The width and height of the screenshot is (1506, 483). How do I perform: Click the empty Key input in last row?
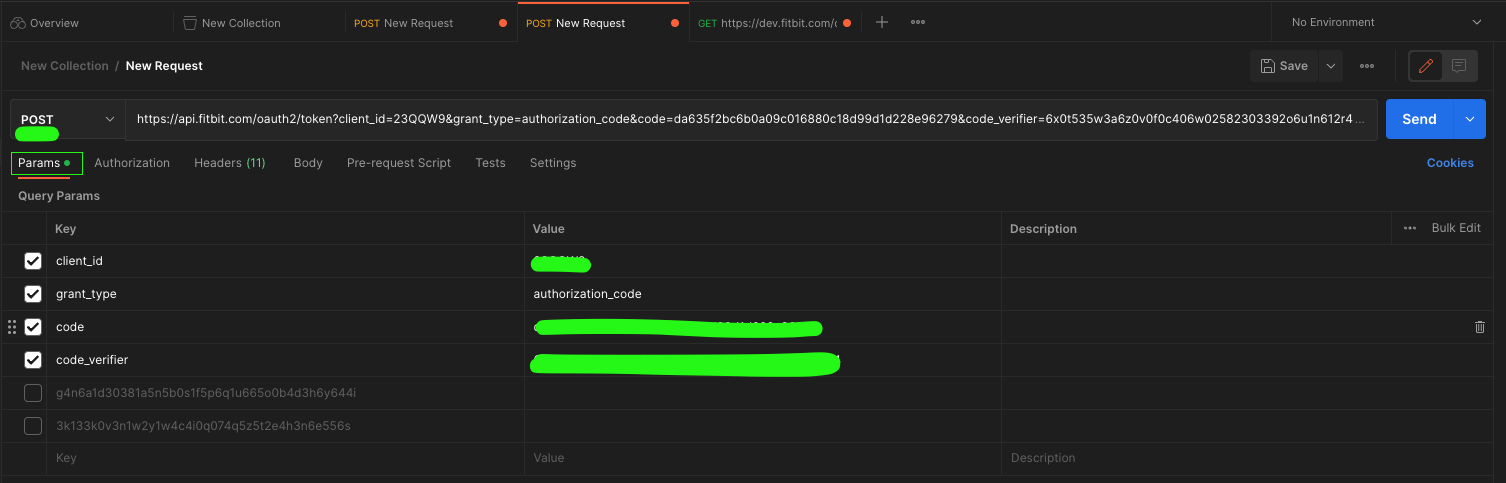click(285, 458)
